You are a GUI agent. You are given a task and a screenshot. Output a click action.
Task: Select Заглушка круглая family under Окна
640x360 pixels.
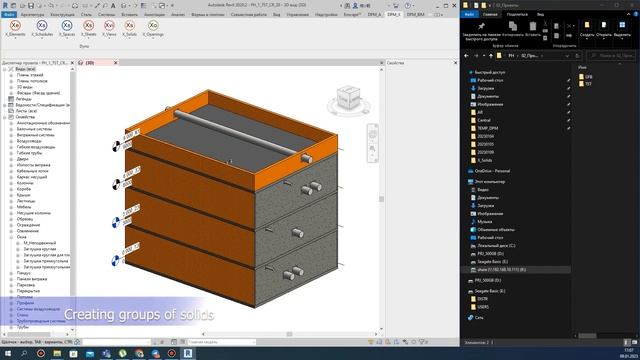pyautogui.click(x=40, y=249)
